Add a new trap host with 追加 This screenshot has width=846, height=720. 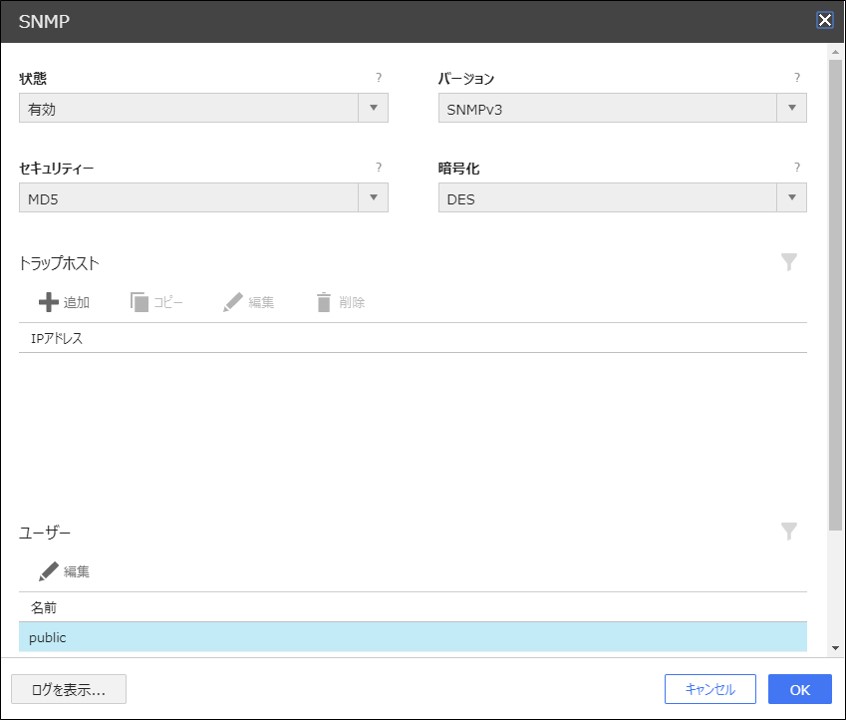point(64,302)
